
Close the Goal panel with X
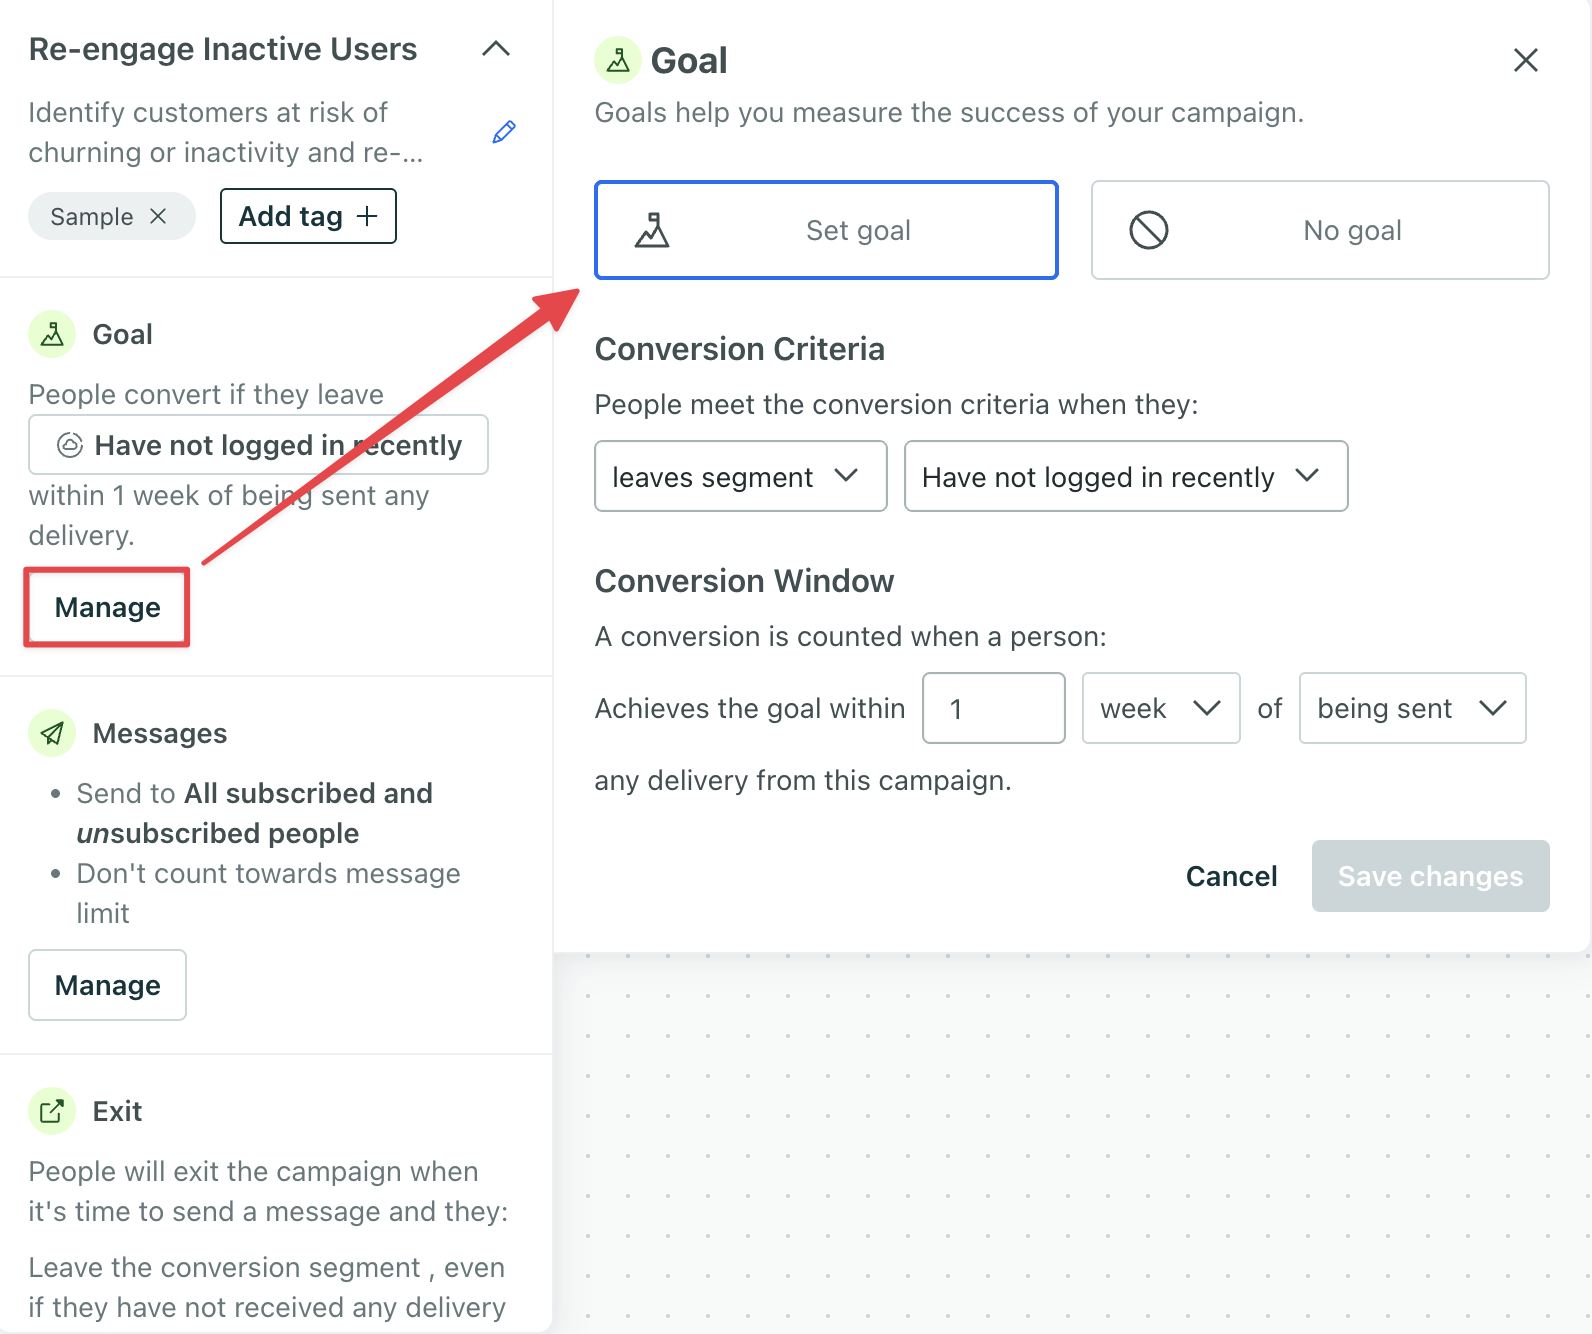click(x=1525, y=60)
